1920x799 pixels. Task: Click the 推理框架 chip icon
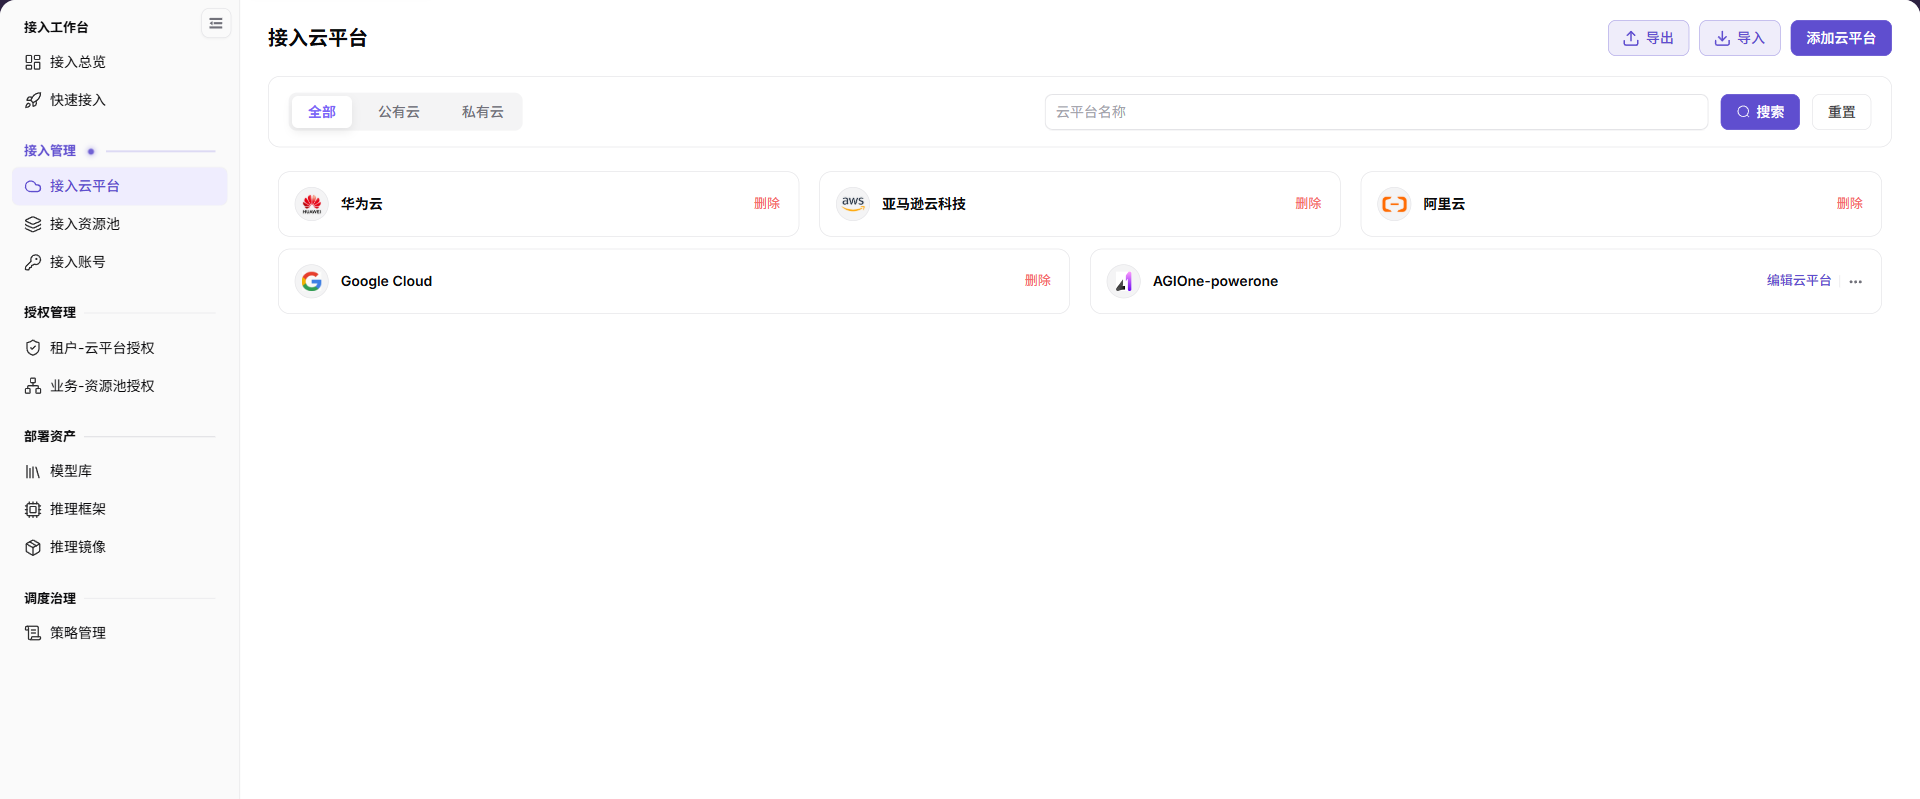click(33, 509)
